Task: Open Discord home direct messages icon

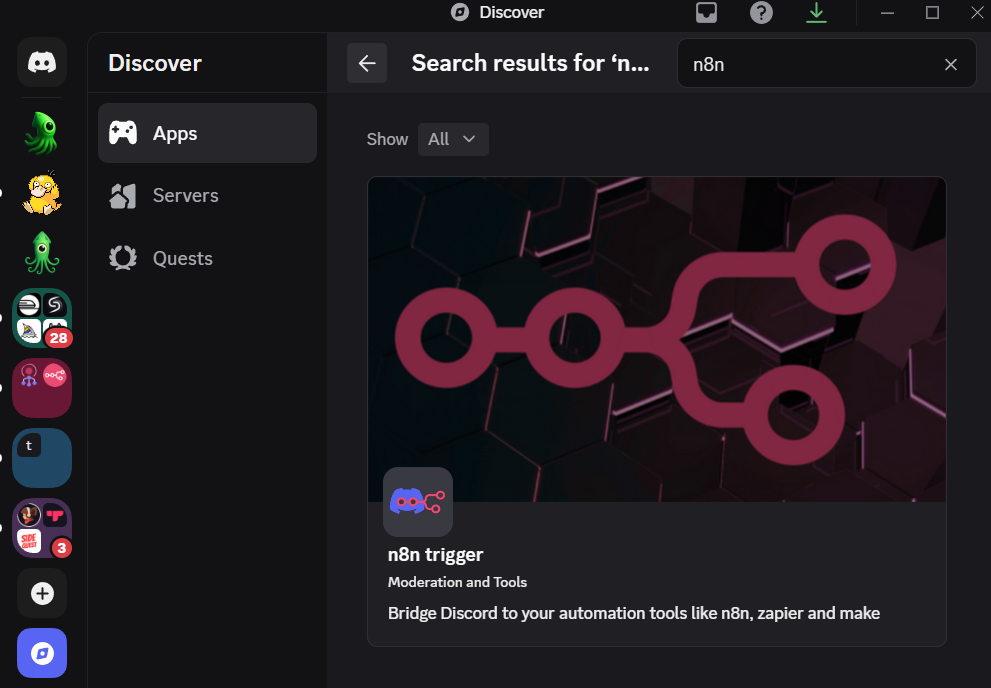Action: pyautogui.click(x=42, y=62)
